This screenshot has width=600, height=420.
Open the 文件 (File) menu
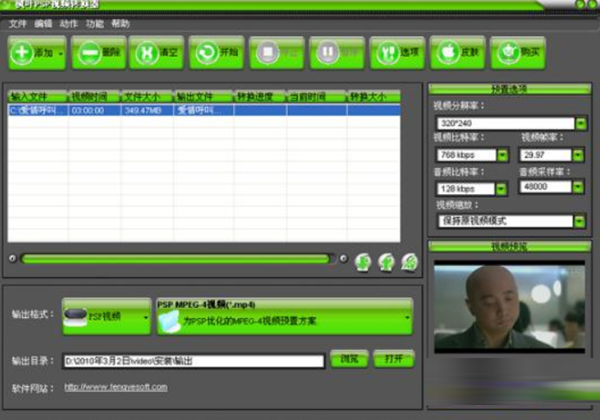point(17,22)
